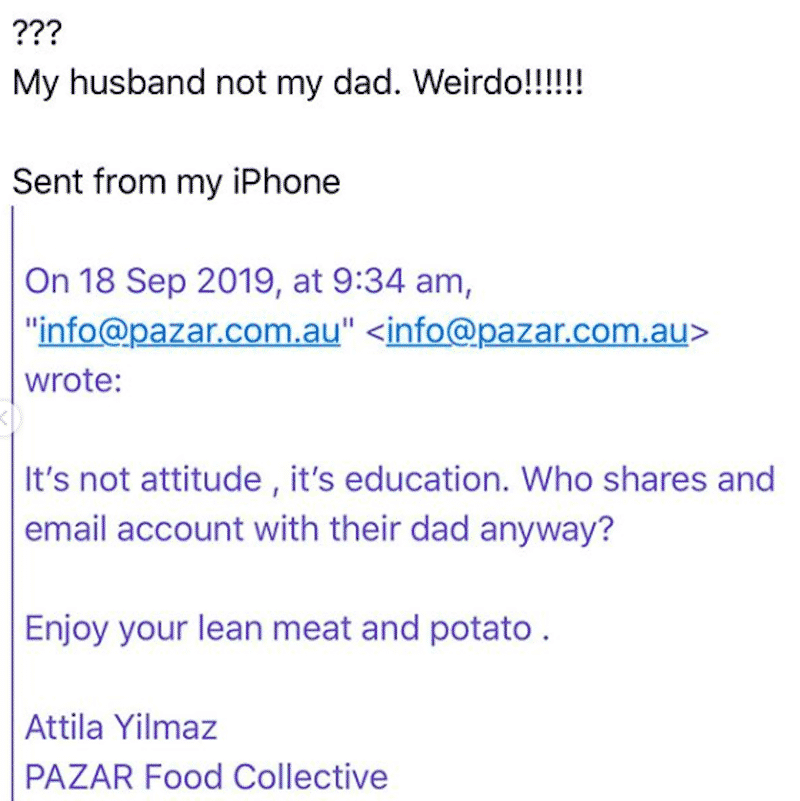Screen dimensions: 800x801
Task: Click the word 'iPhone' in the signature
Action: pyautogui.click(x=287, y=181)
